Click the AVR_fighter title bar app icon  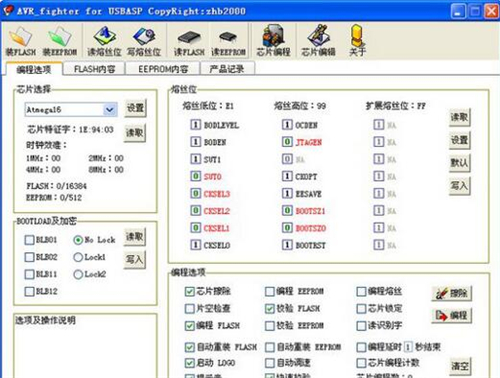(8, 11)
